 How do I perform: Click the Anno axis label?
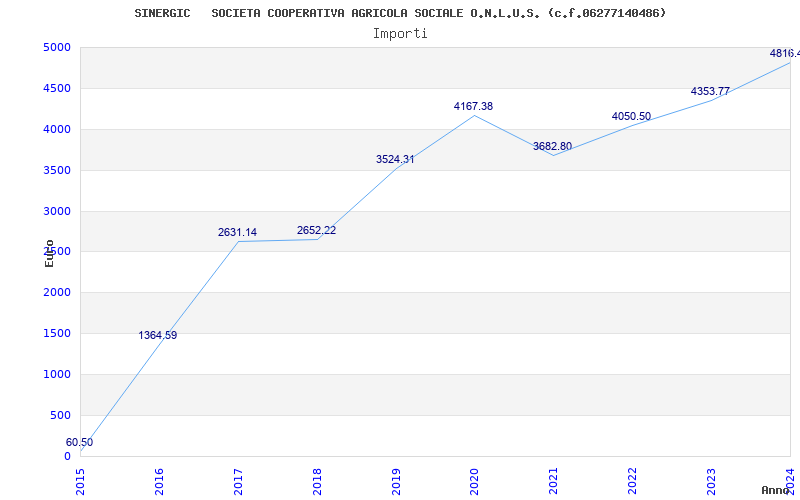(x=775, y=490)
